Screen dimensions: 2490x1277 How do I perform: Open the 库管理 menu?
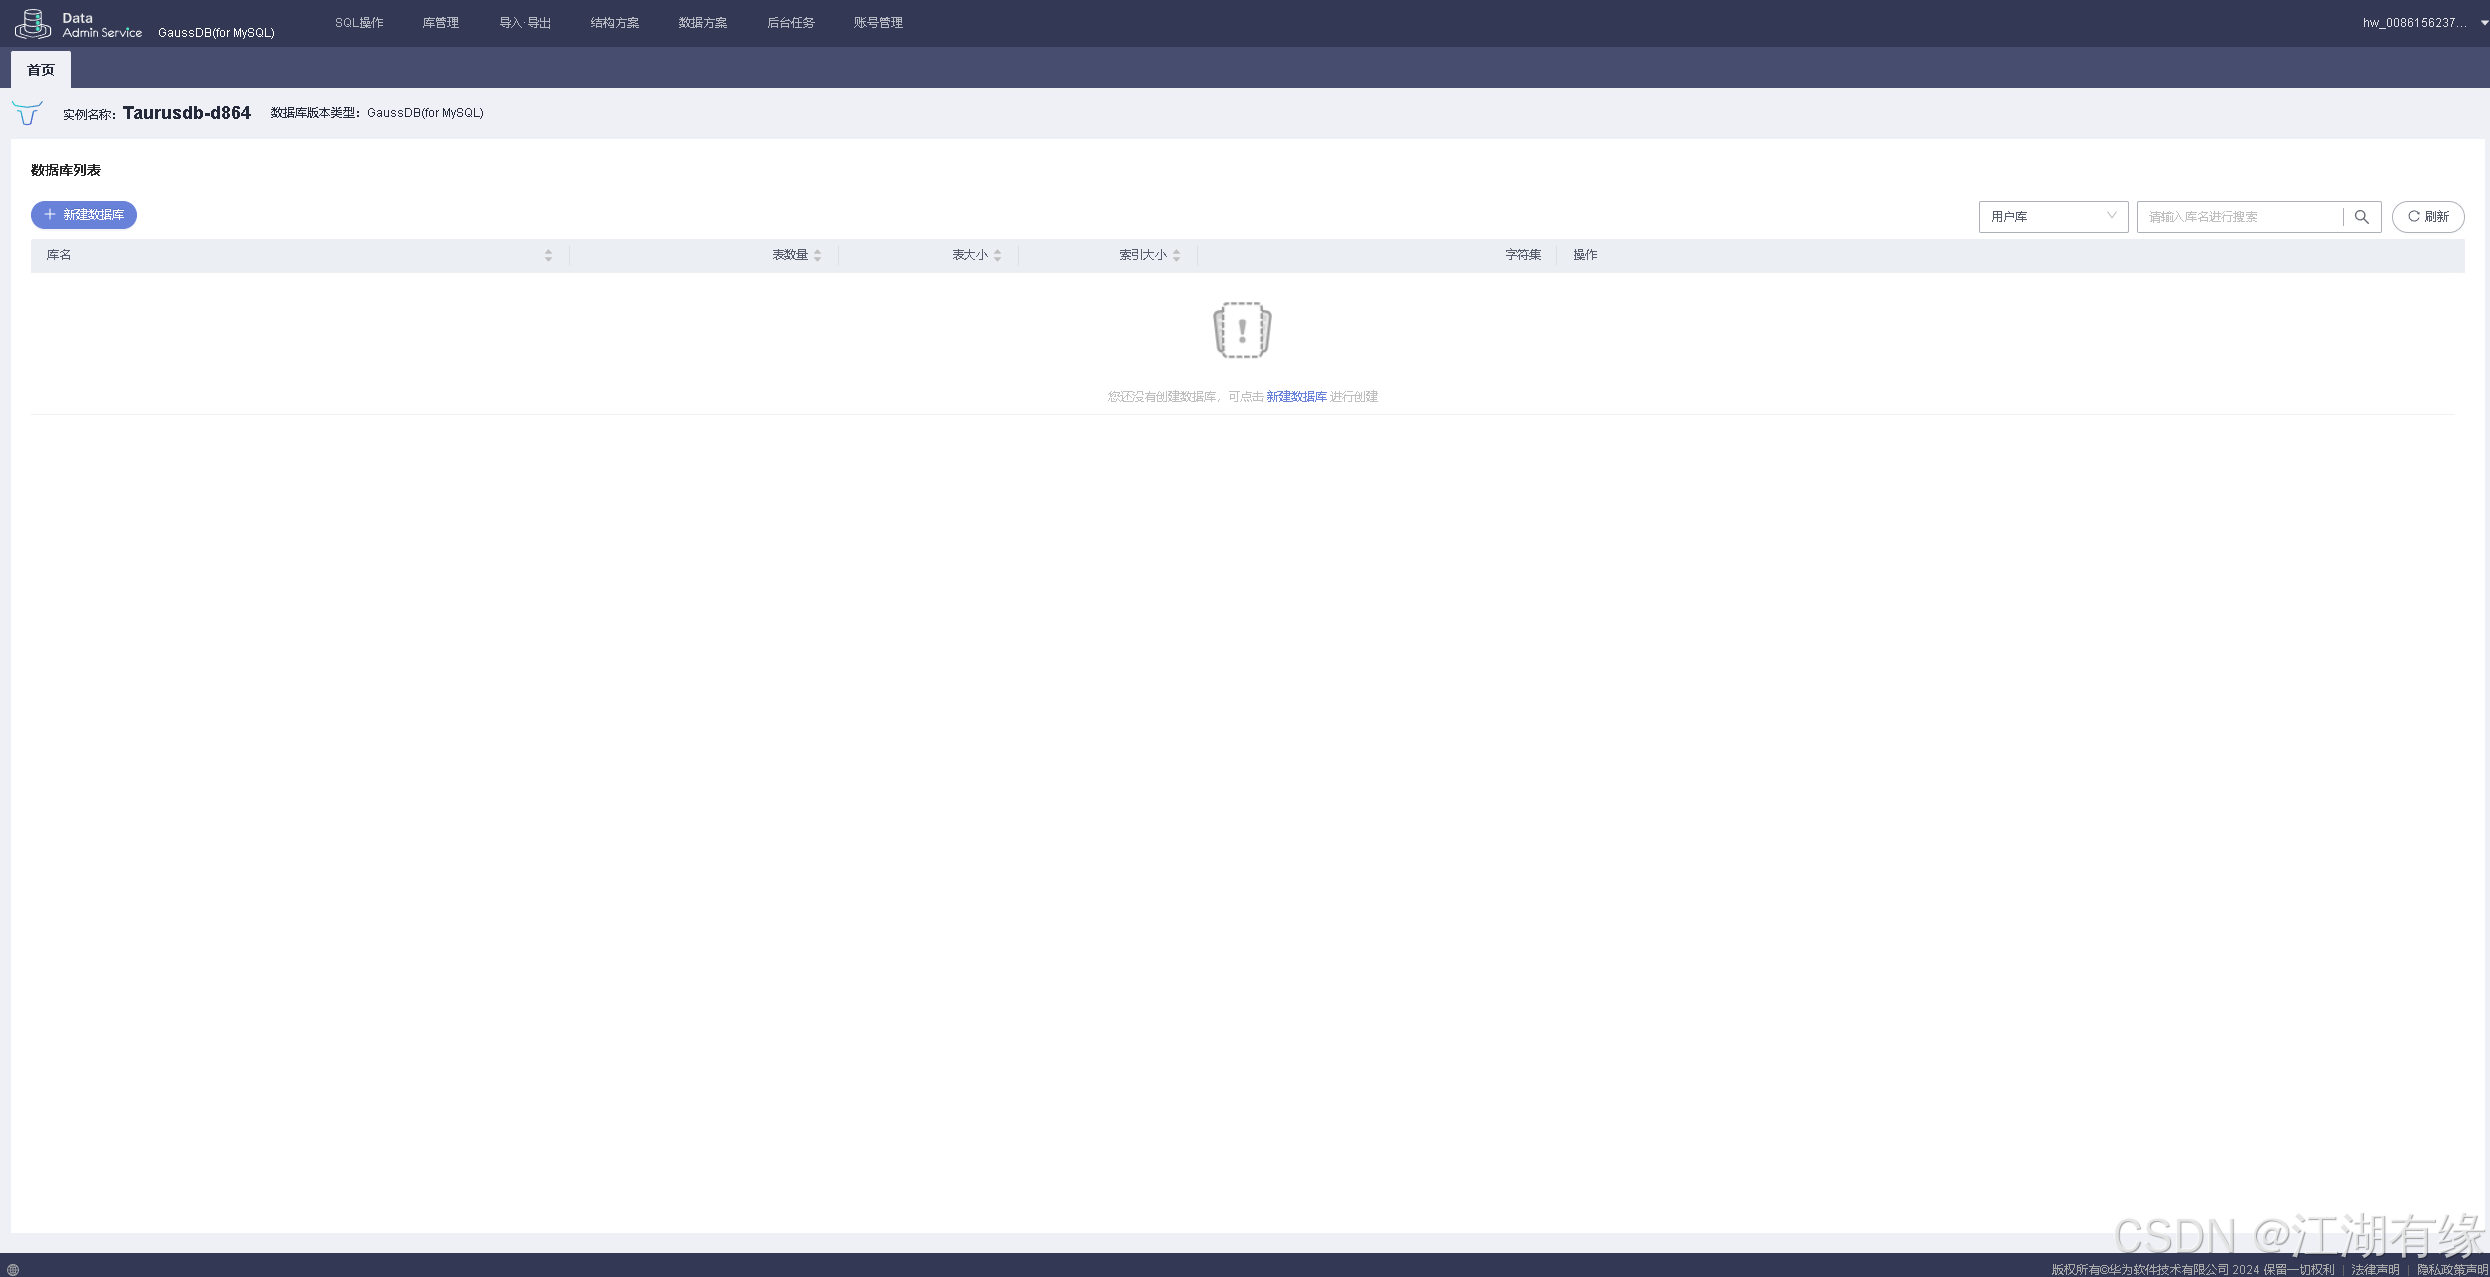pos(440,23)
